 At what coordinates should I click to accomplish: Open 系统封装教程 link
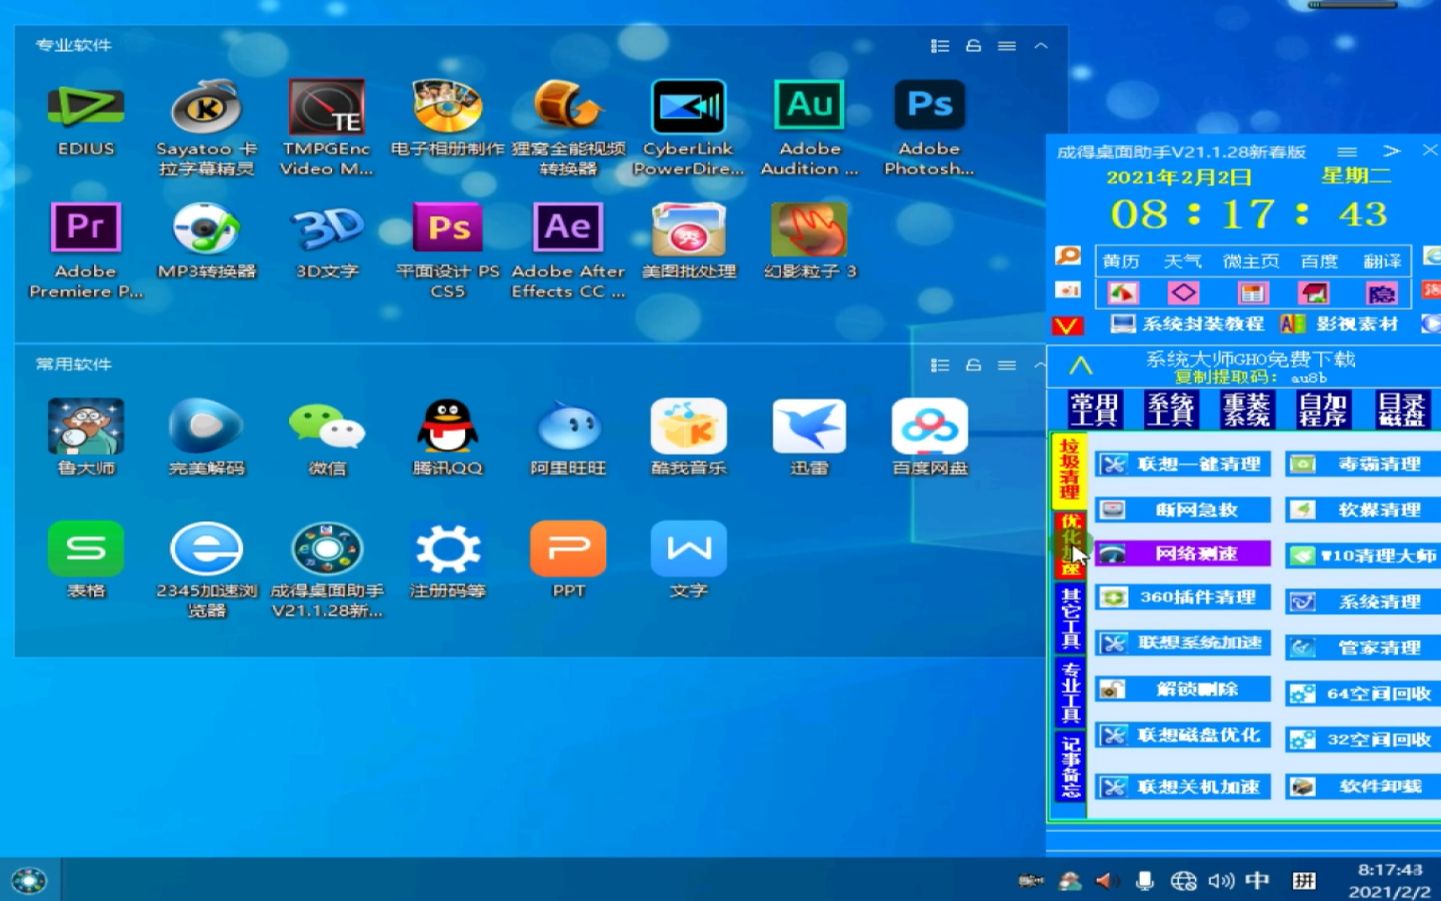click(x=1187, y=324)
